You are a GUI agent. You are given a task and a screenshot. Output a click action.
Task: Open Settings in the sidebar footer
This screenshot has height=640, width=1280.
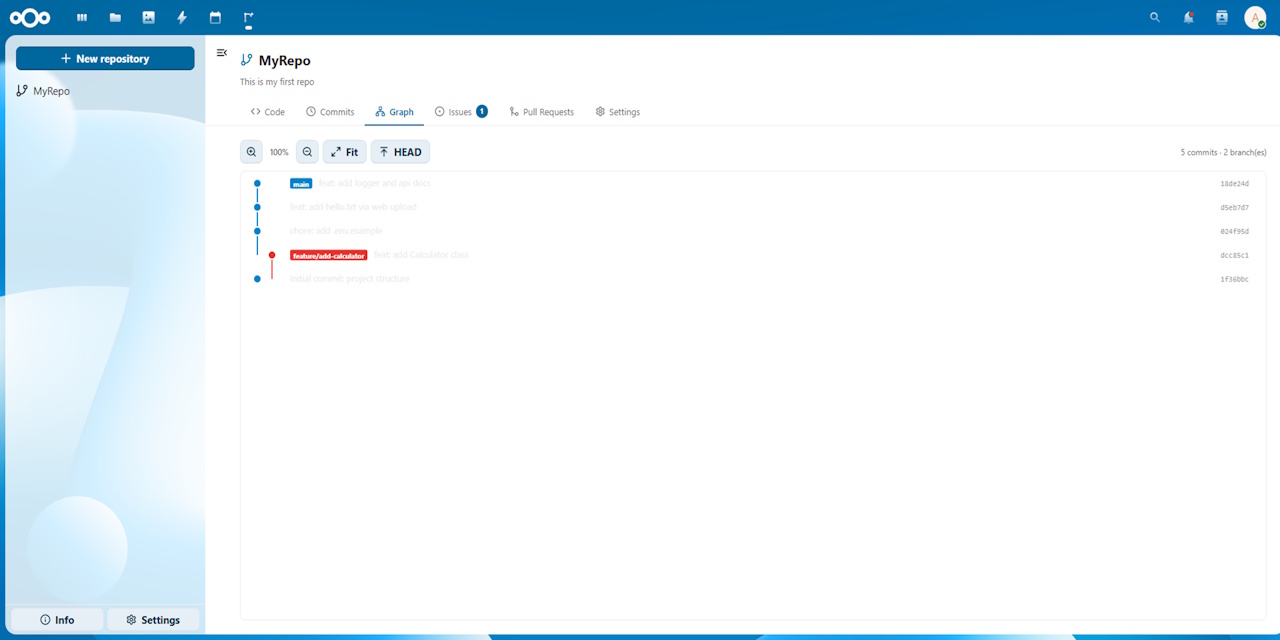(x=153, y=620)
